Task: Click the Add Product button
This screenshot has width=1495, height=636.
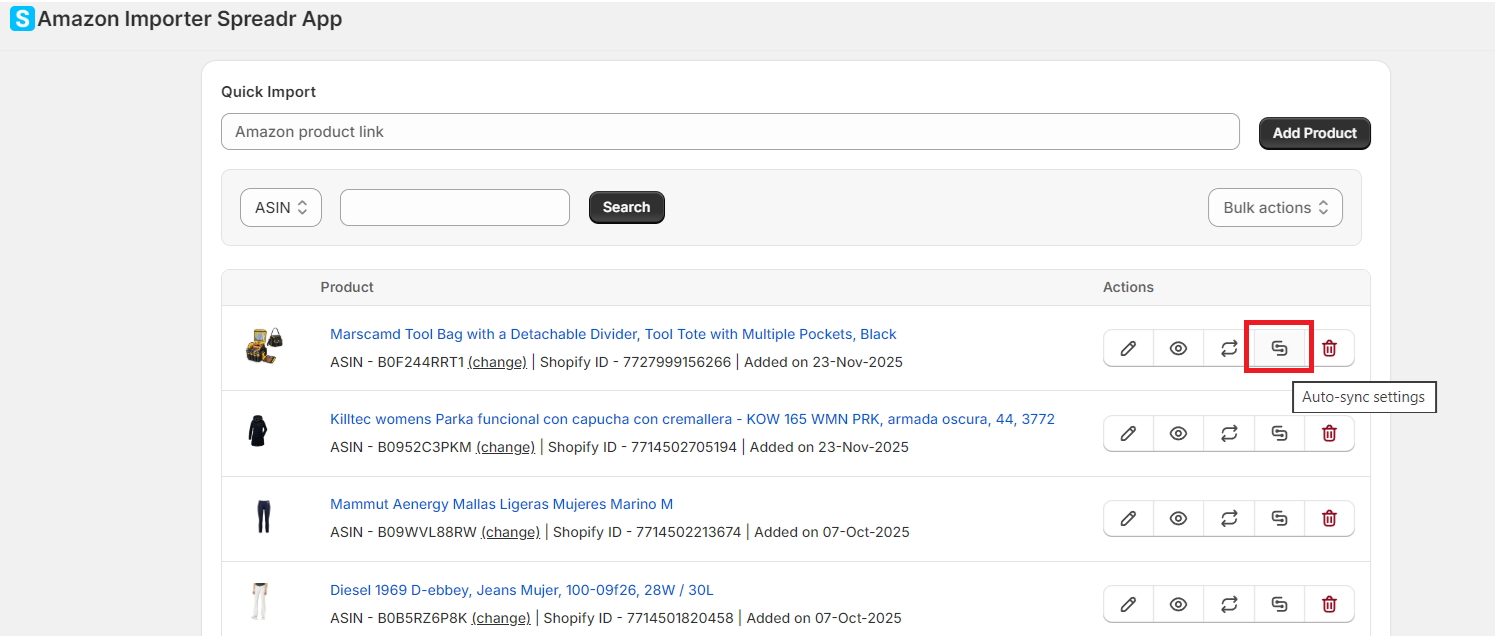Action: [1314, 133]
